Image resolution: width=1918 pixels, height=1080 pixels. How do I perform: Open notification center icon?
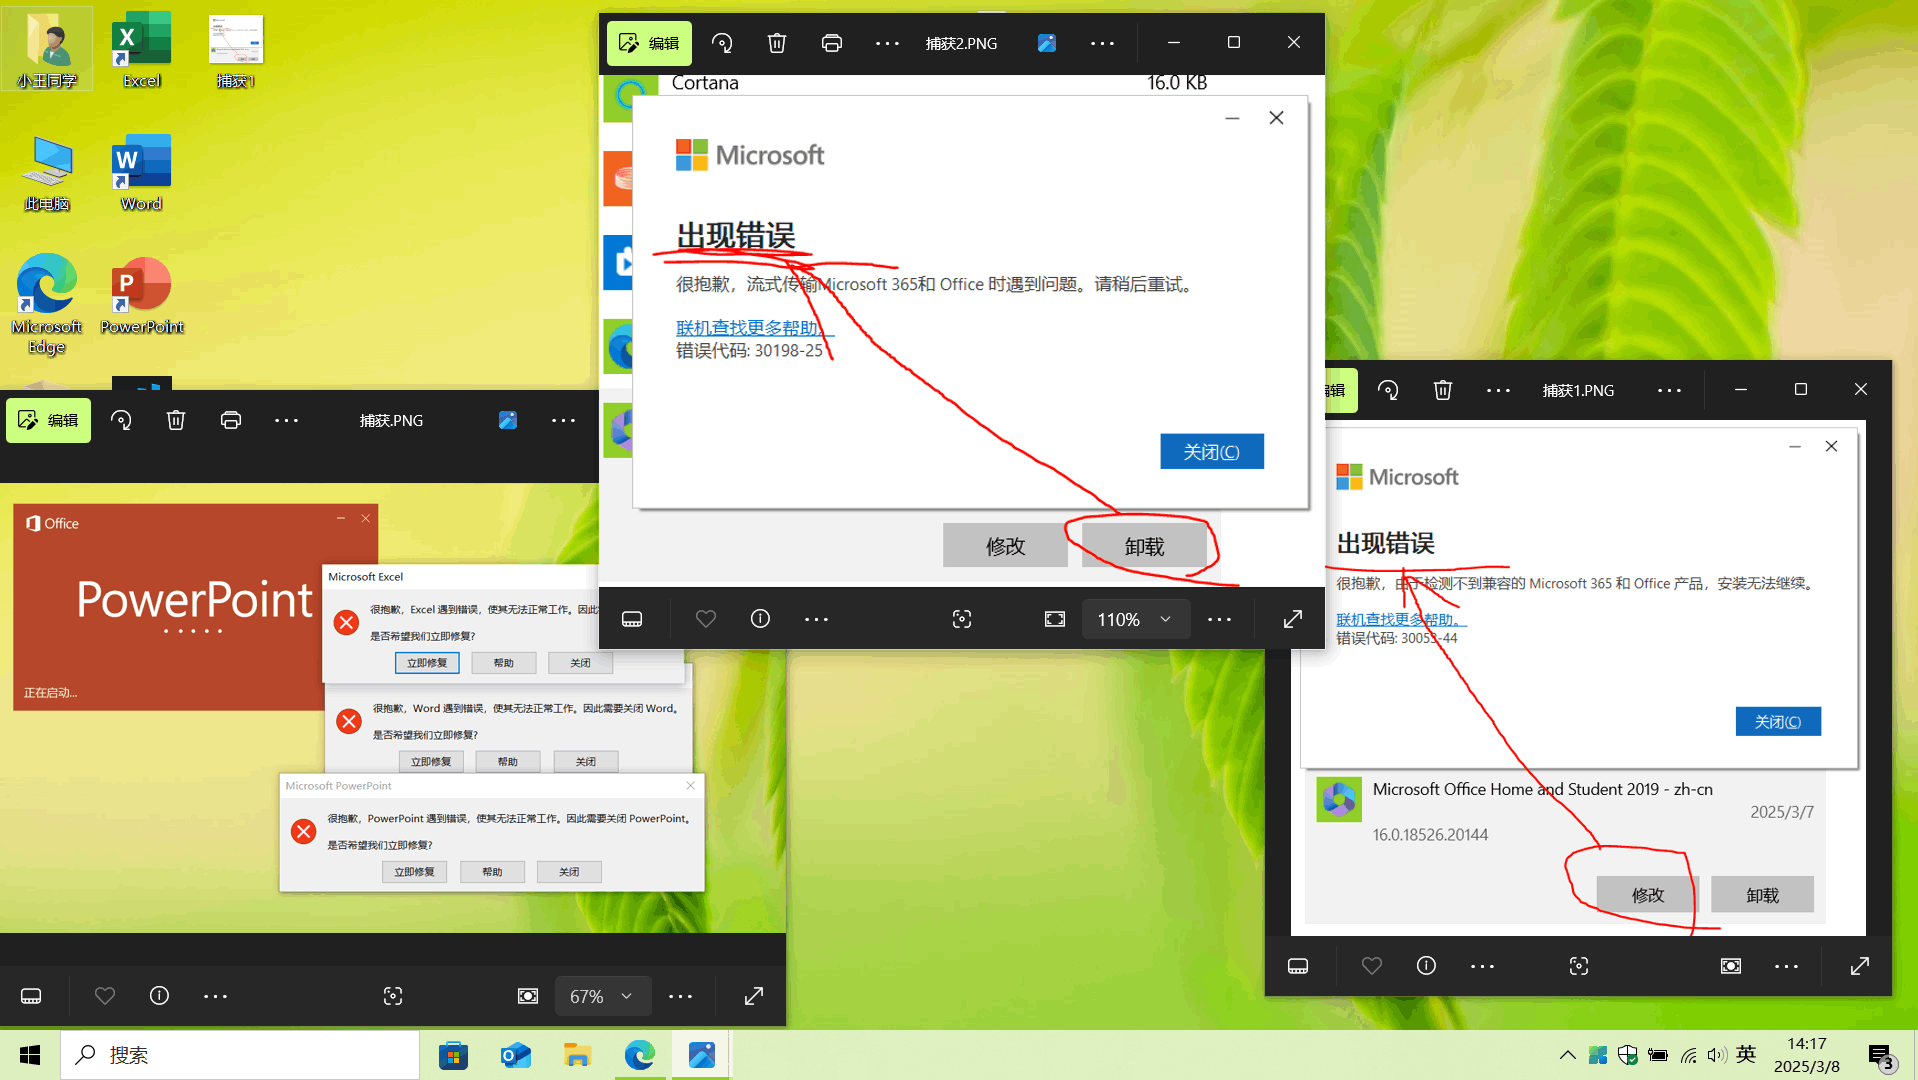coord(1881,1055)
